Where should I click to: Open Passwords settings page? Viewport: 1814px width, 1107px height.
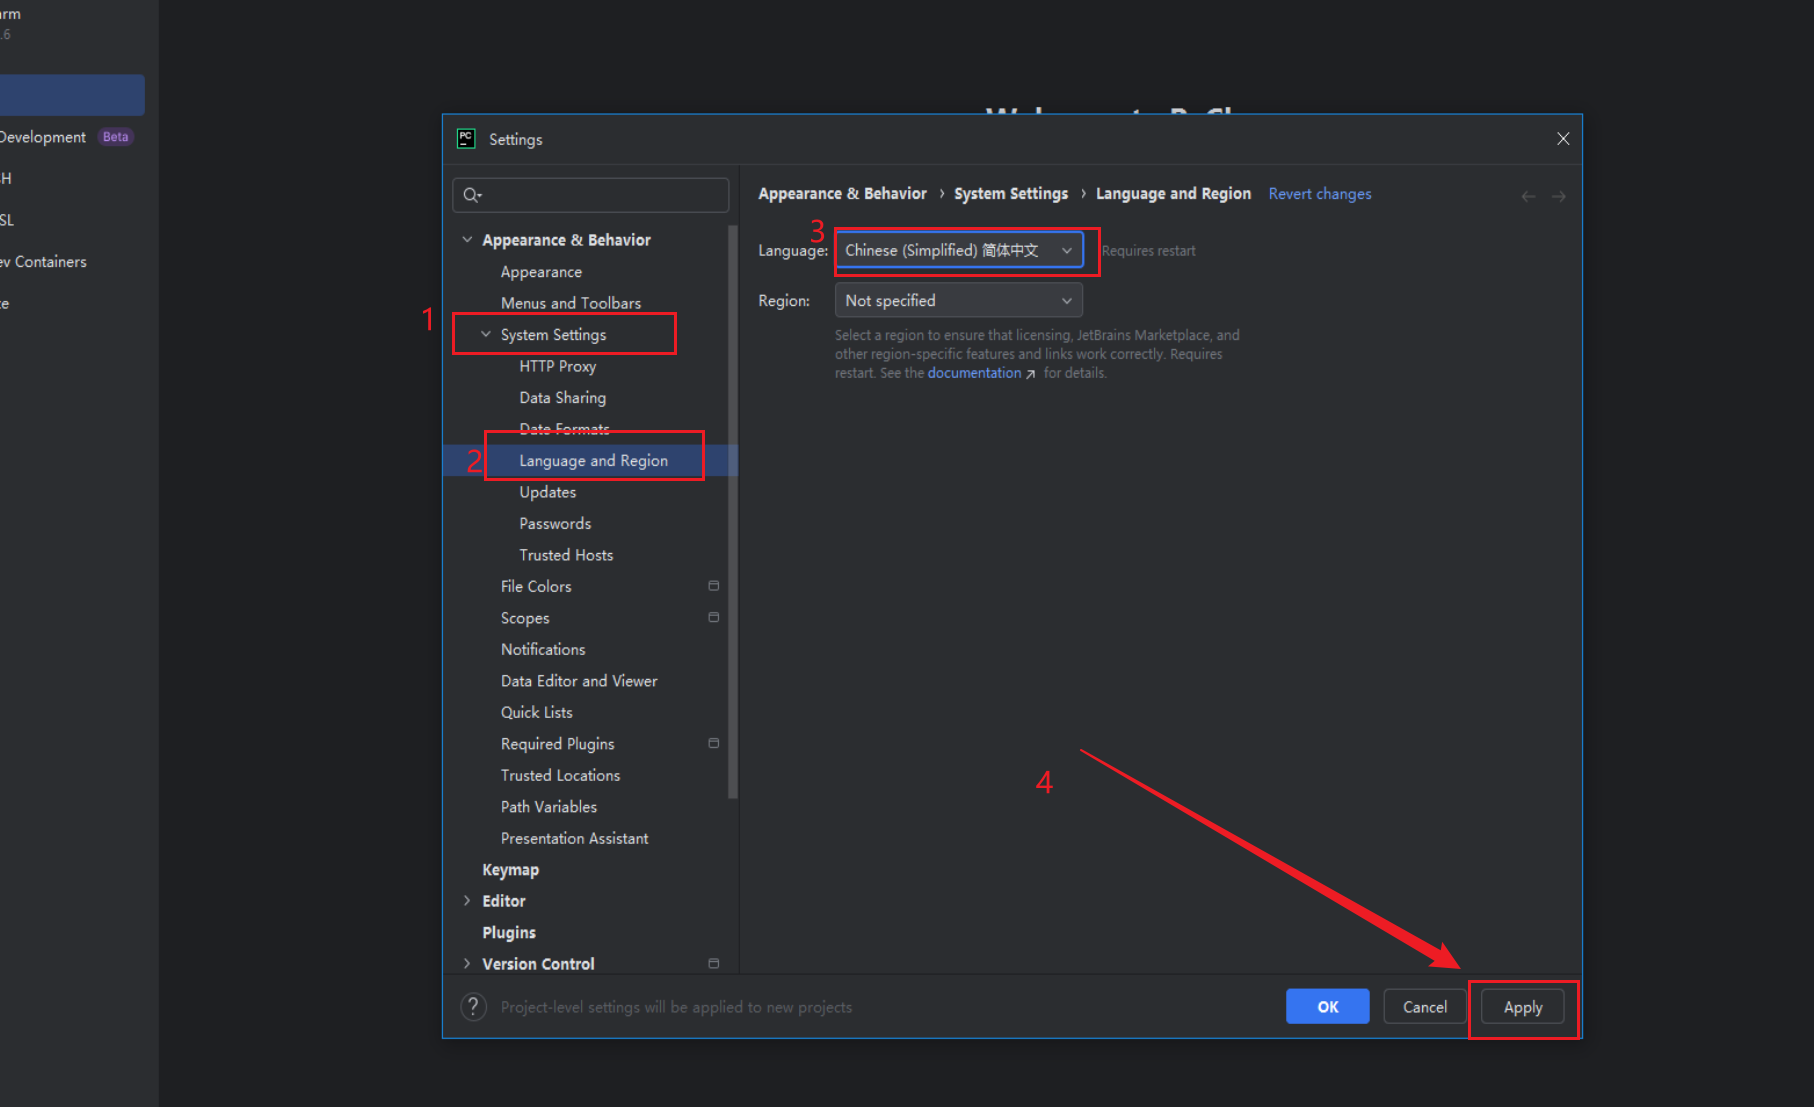pos(555,524)
